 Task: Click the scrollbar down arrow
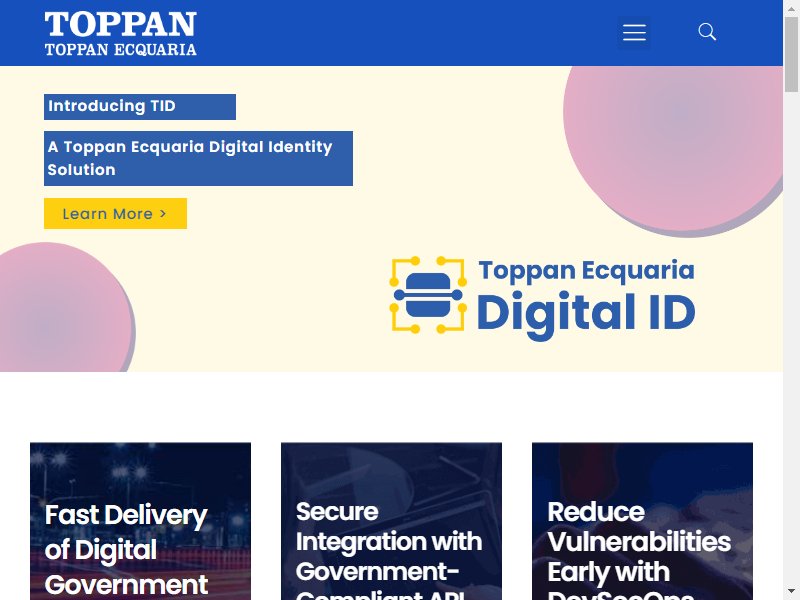(791, 593)
